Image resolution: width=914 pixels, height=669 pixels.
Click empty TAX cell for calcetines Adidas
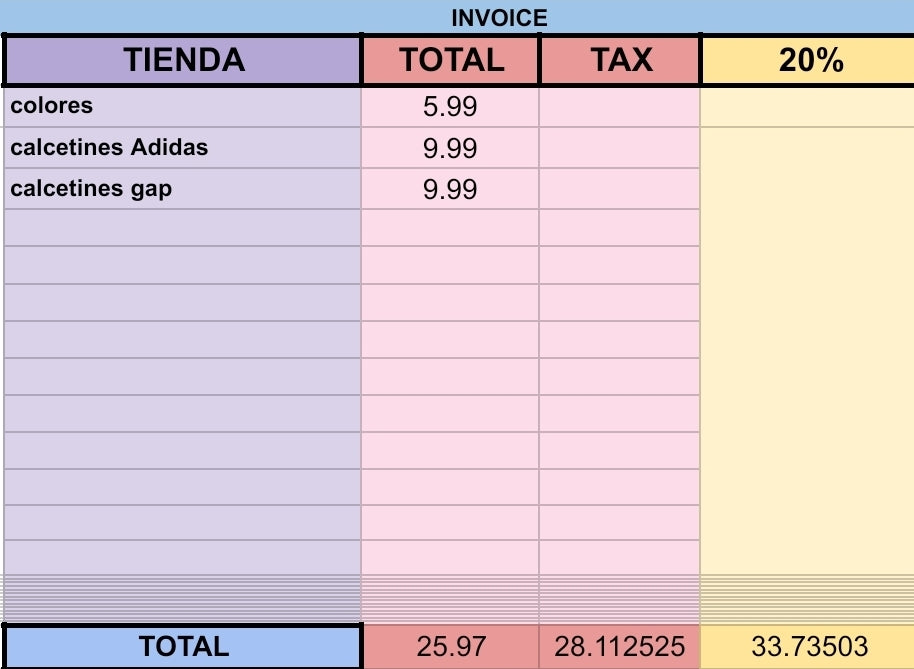tap(620, 149)
